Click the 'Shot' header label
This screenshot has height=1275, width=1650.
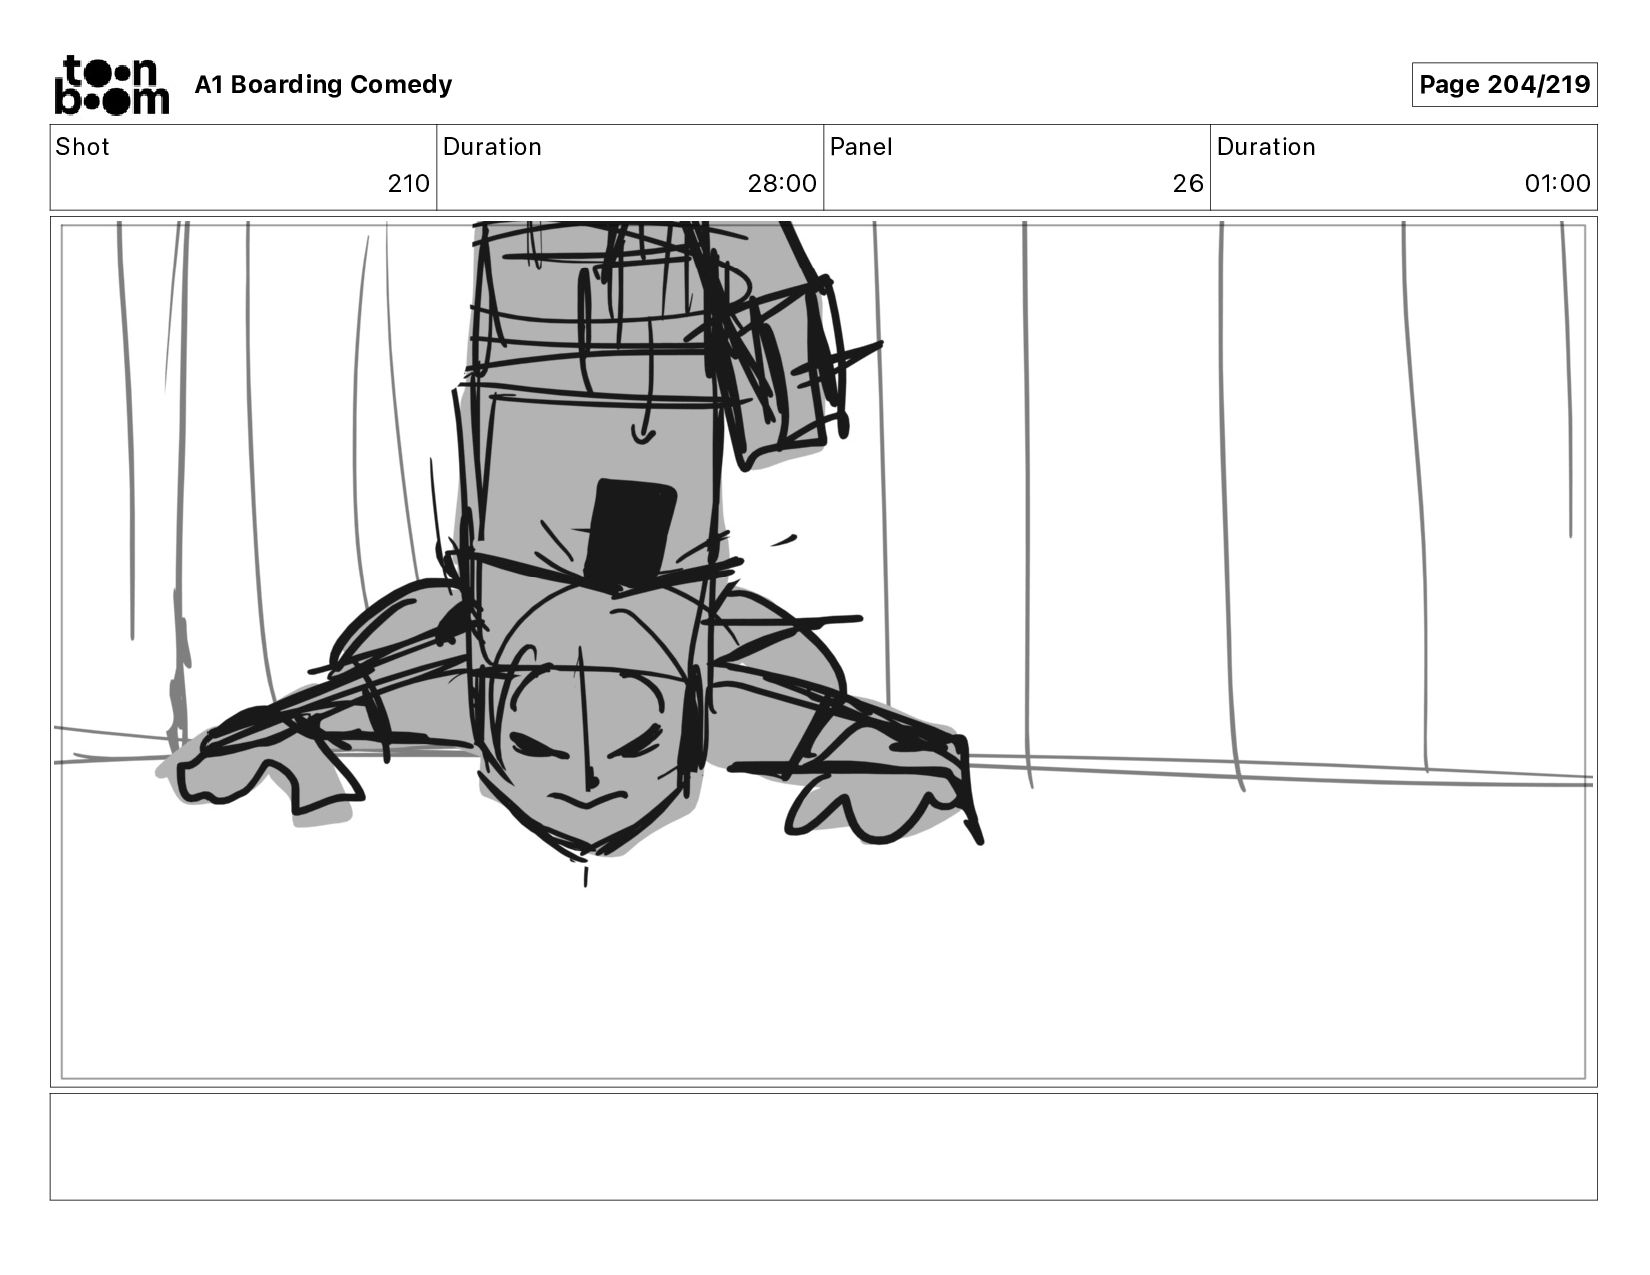[82, 147]
